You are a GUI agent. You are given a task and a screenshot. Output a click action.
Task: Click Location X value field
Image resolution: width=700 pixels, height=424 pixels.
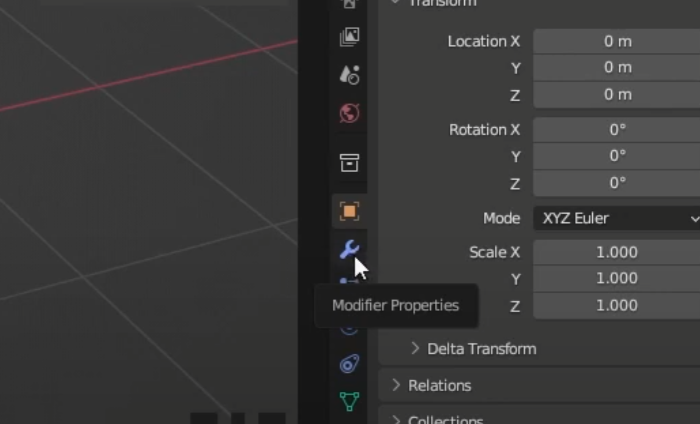click(617, 42)
